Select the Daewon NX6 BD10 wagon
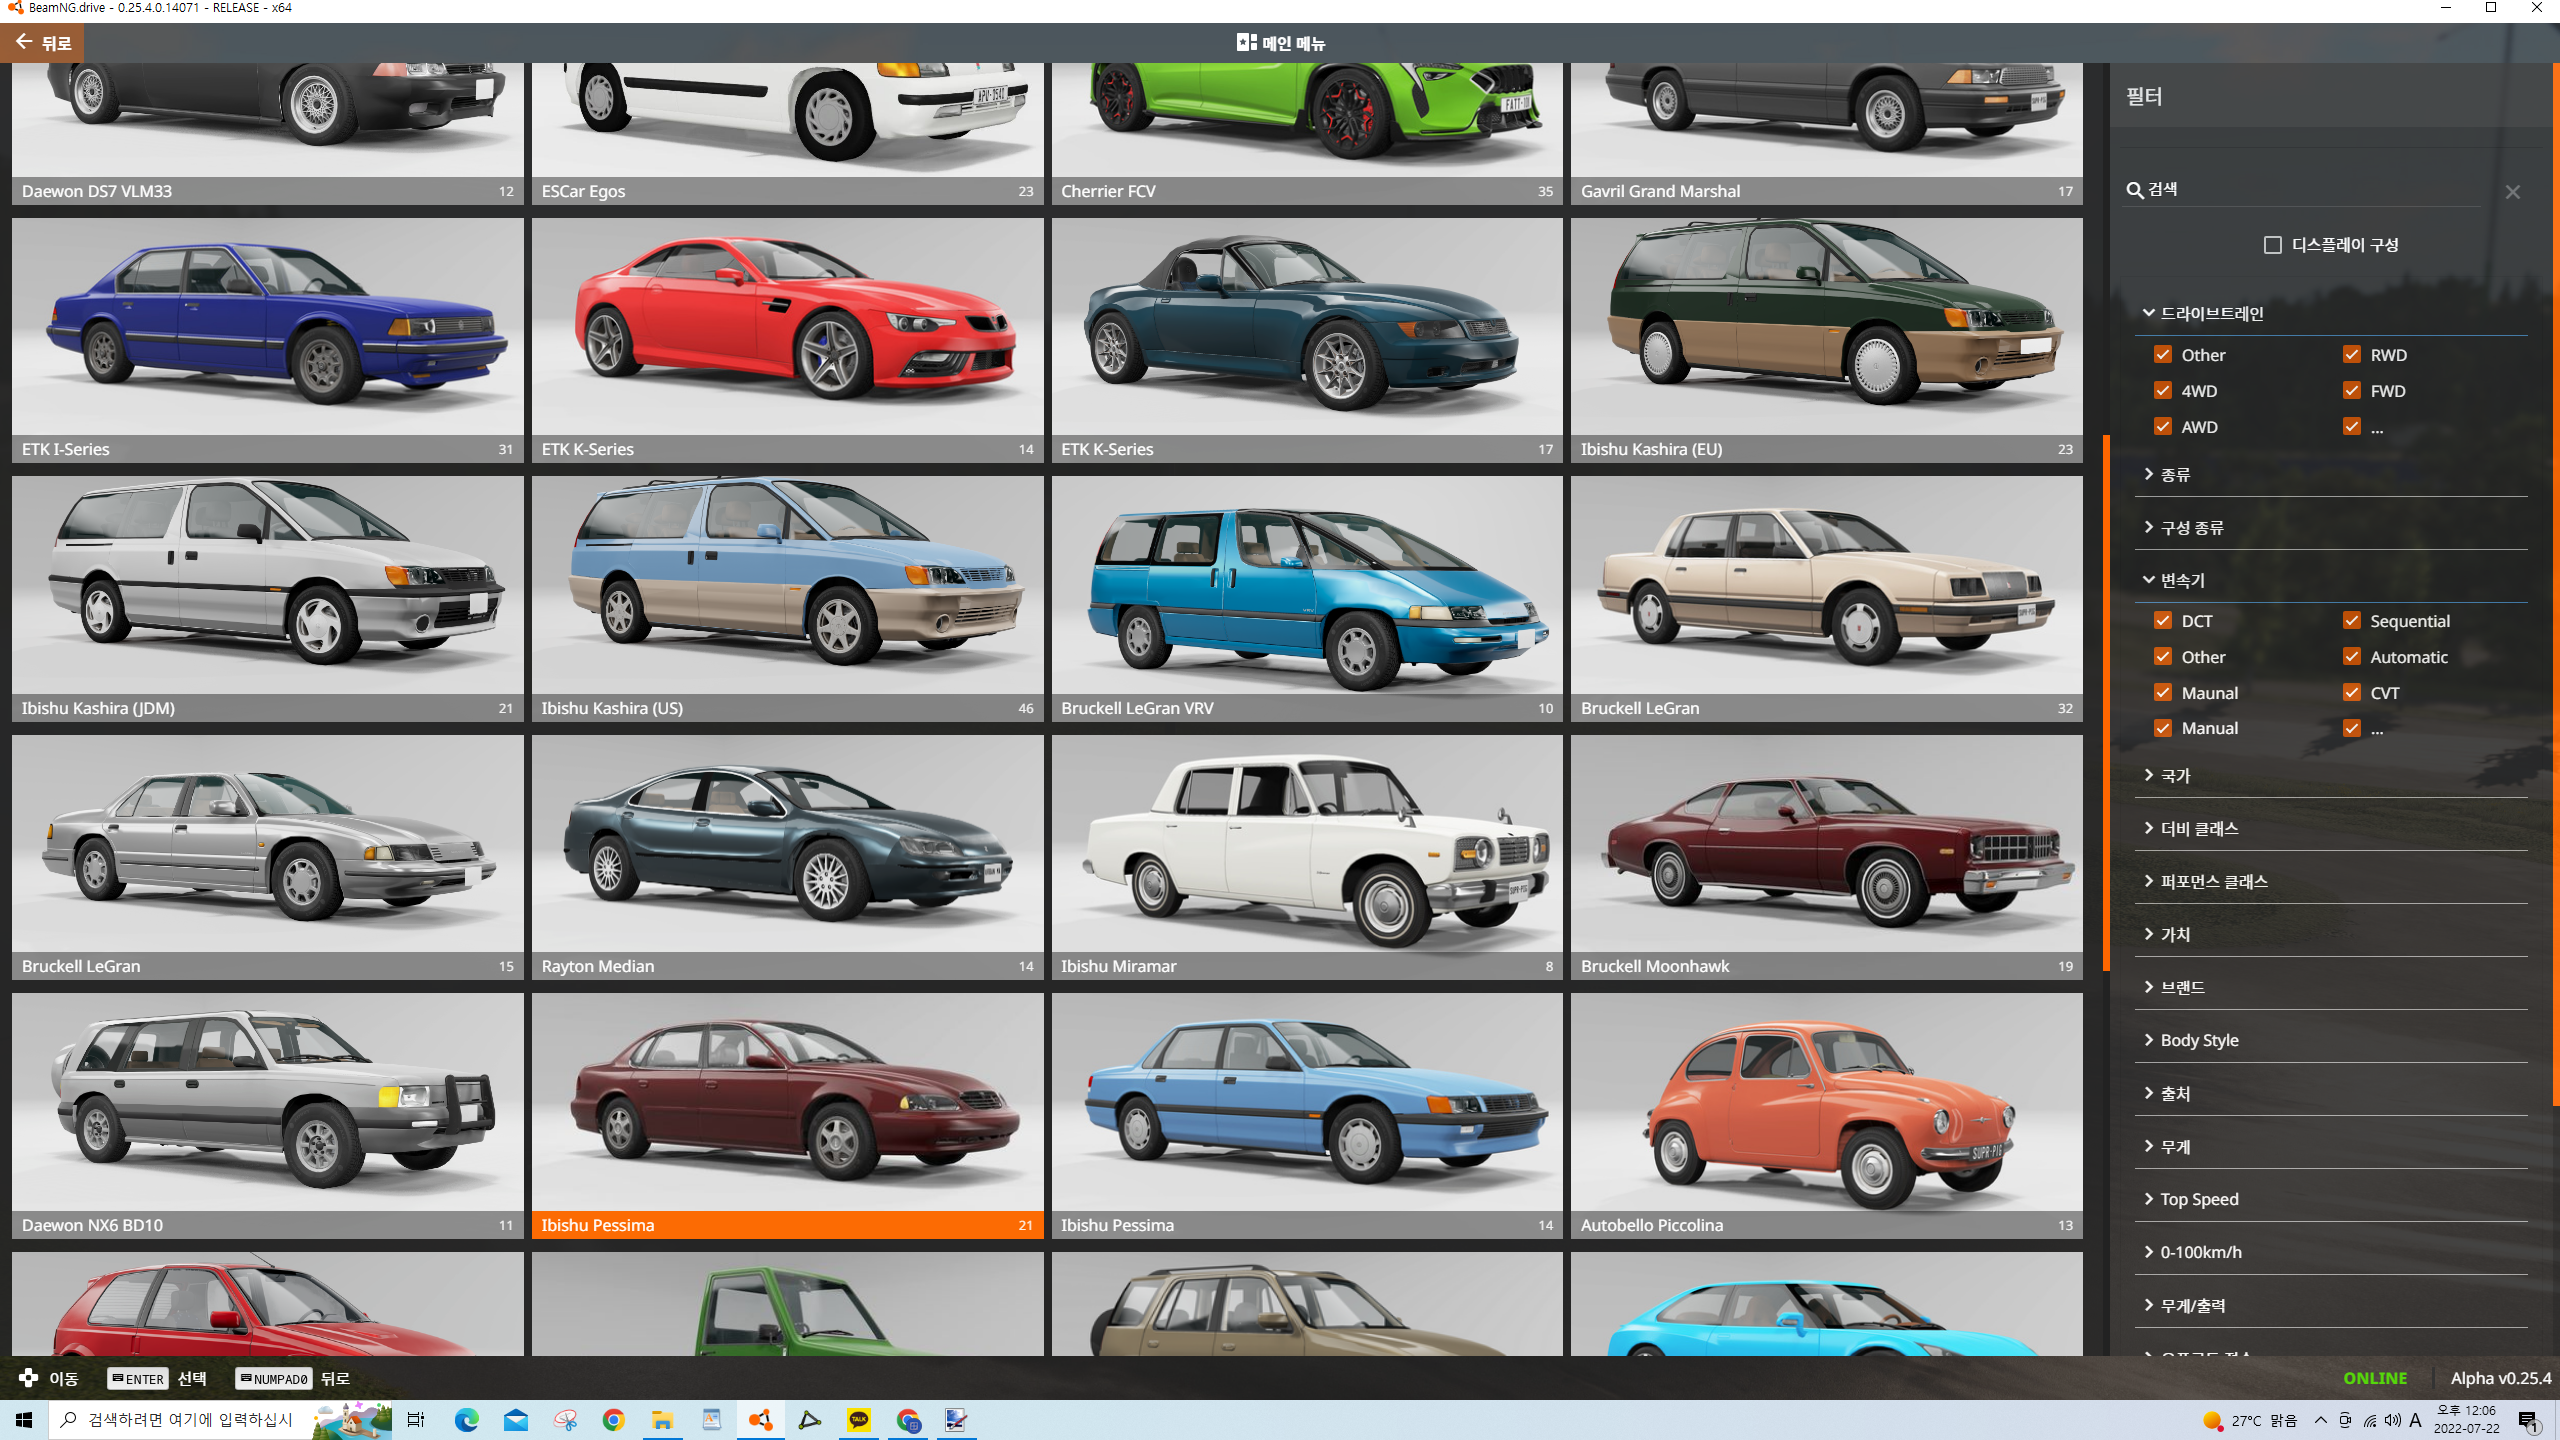Viewport: 2560px width, 1440px height. [x=268, y=1115]
